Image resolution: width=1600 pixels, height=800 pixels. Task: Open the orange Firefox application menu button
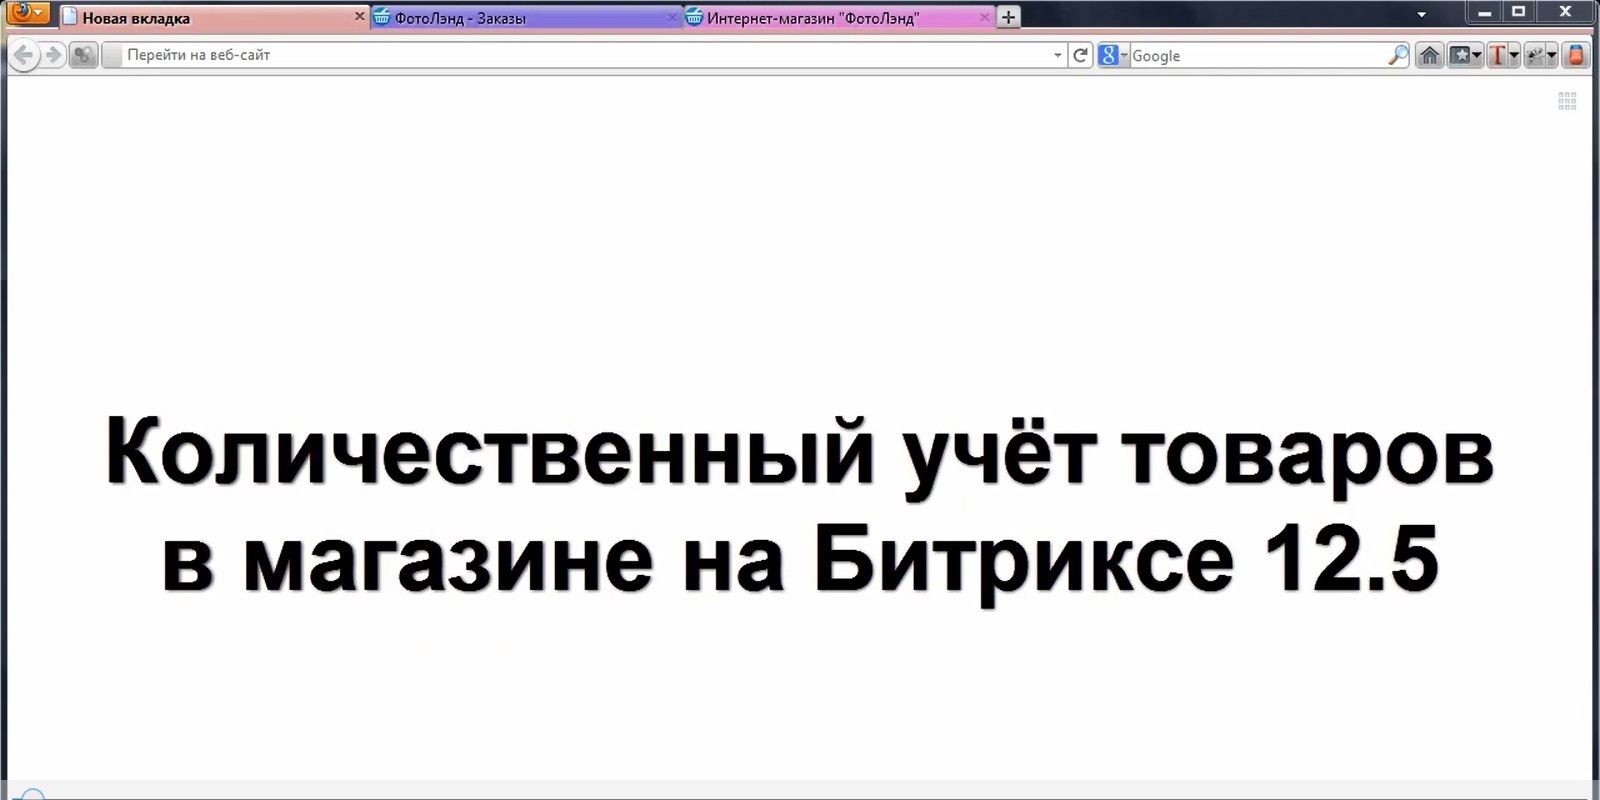pyautogui.click(x=27, y=13)
